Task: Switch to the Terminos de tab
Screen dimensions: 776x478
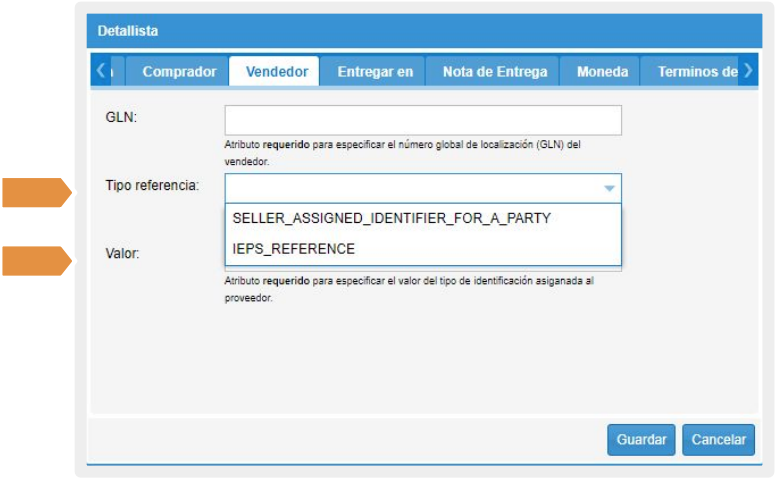Action: 697,72
